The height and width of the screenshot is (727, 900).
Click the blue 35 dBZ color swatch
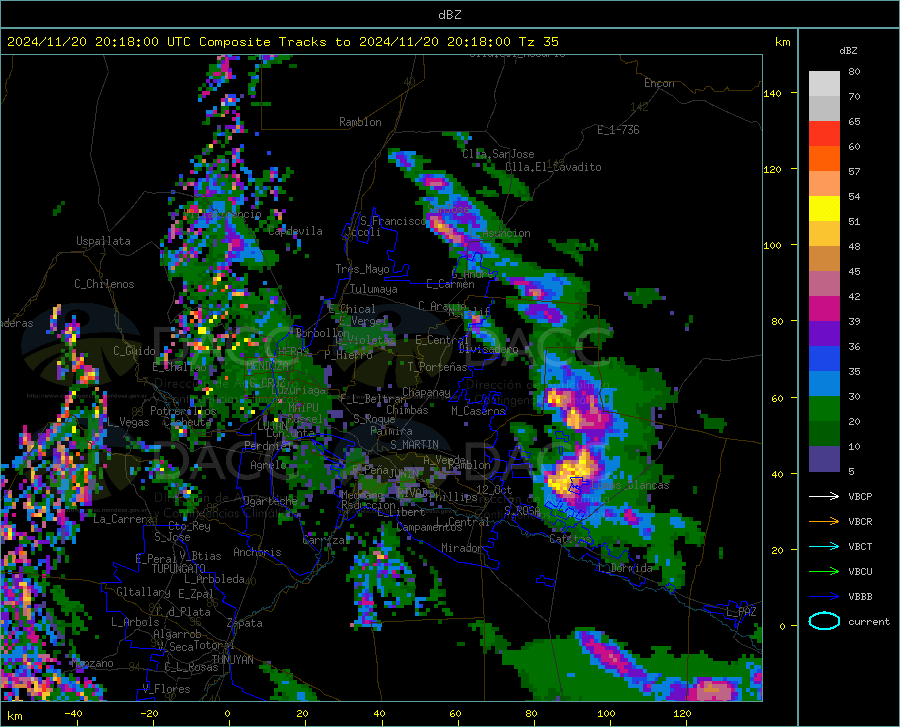pos(824,359)
